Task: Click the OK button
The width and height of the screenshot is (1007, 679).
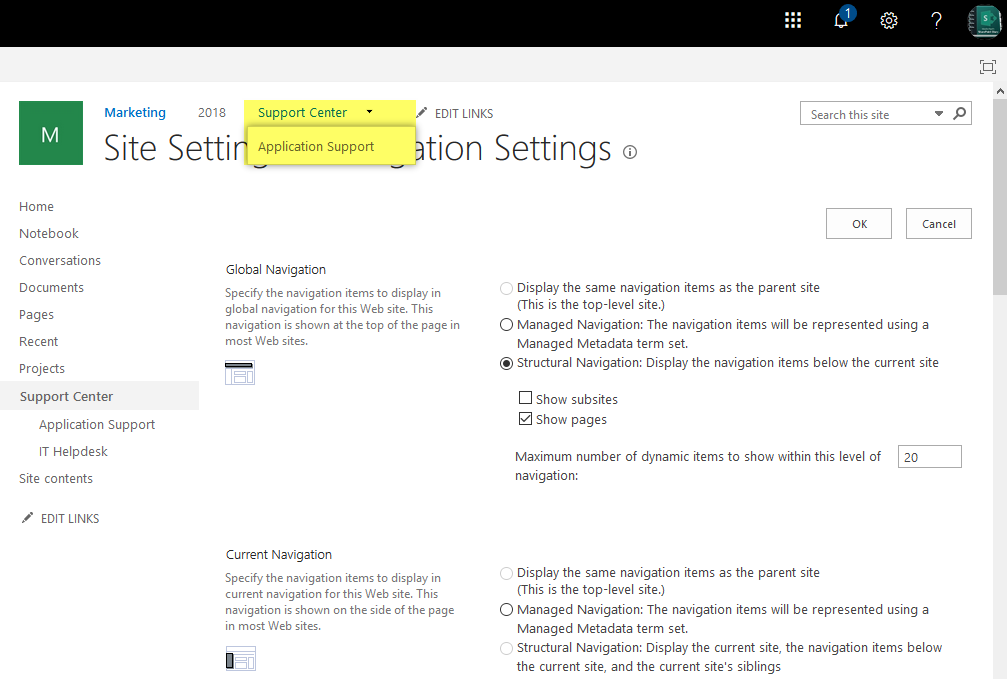Action: click(858, 223)
